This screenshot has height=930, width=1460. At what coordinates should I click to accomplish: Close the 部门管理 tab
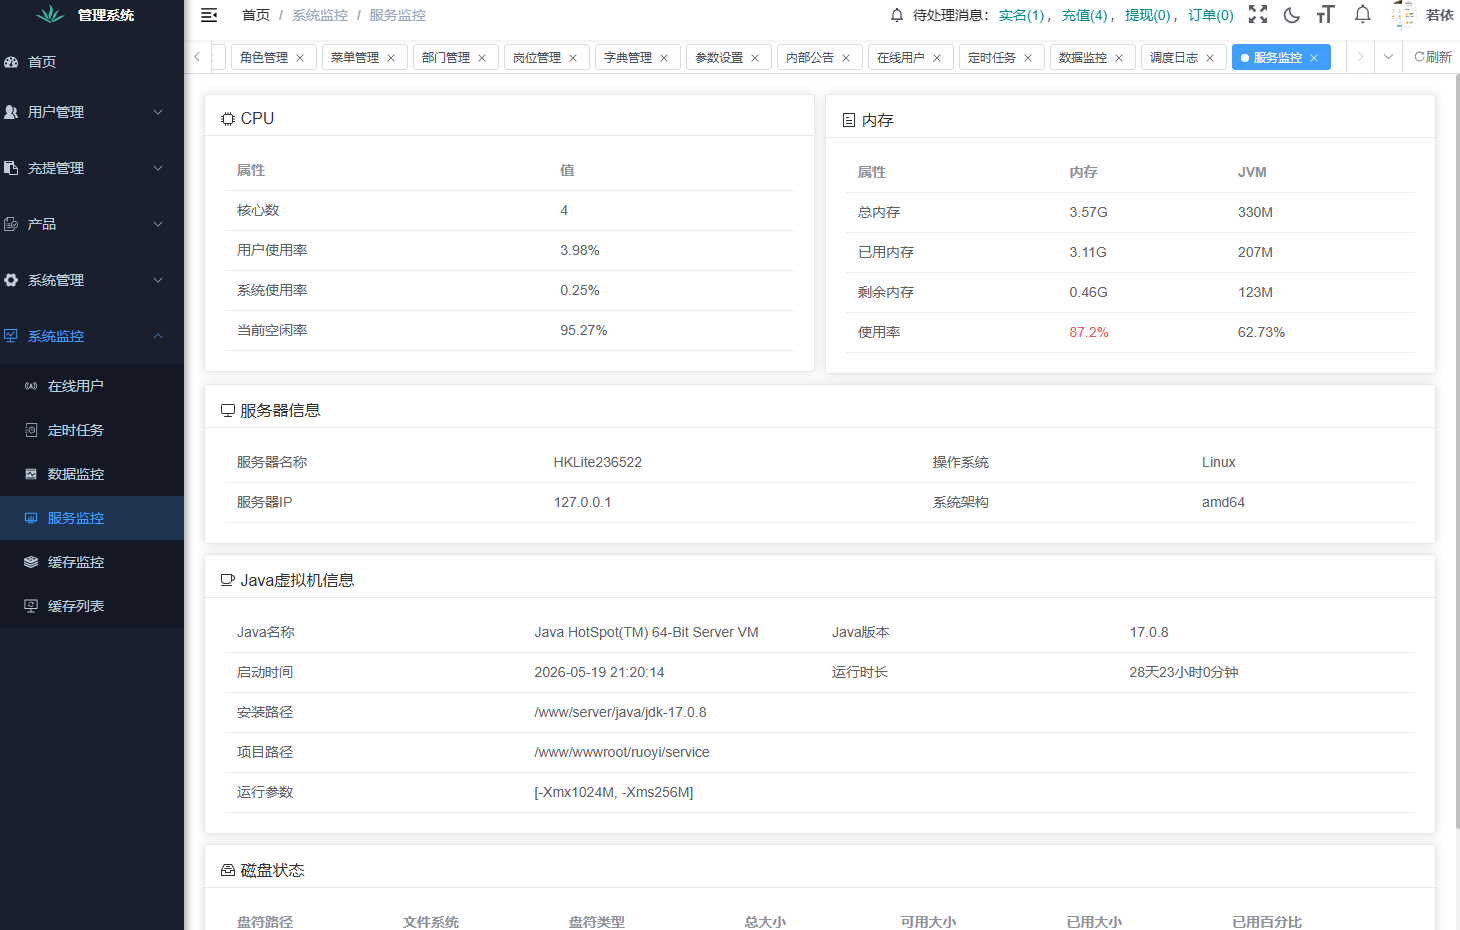pos(482,58)
